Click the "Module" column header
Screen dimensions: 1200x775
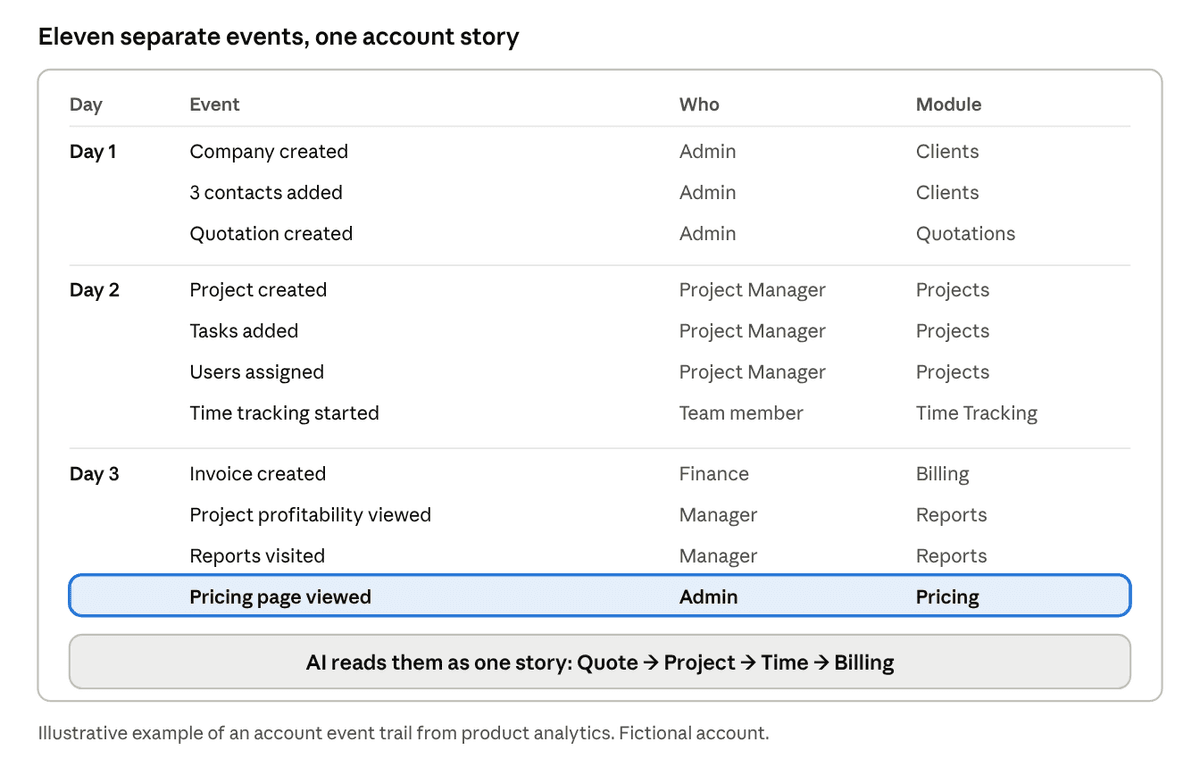tap(948, 104)
